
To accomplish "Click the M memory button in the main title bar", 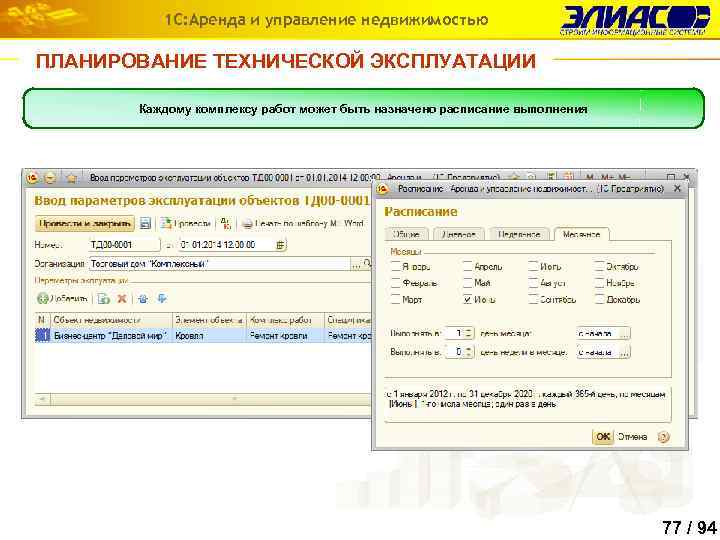I will pyautogui.click(x=591, y=177).
